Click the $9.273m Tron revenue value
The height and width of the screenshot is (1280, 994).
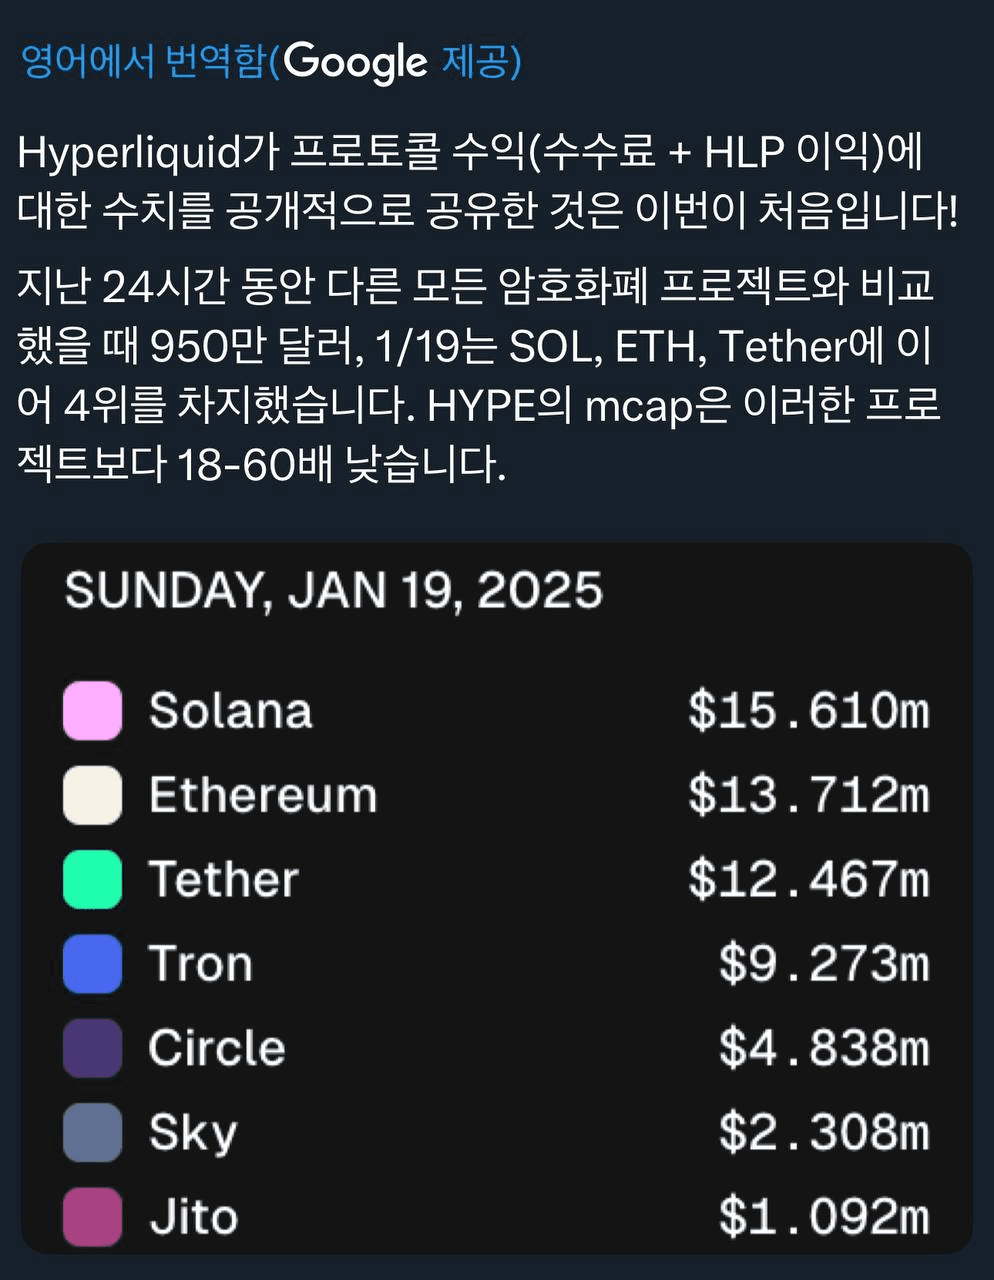tap(823, 964)
